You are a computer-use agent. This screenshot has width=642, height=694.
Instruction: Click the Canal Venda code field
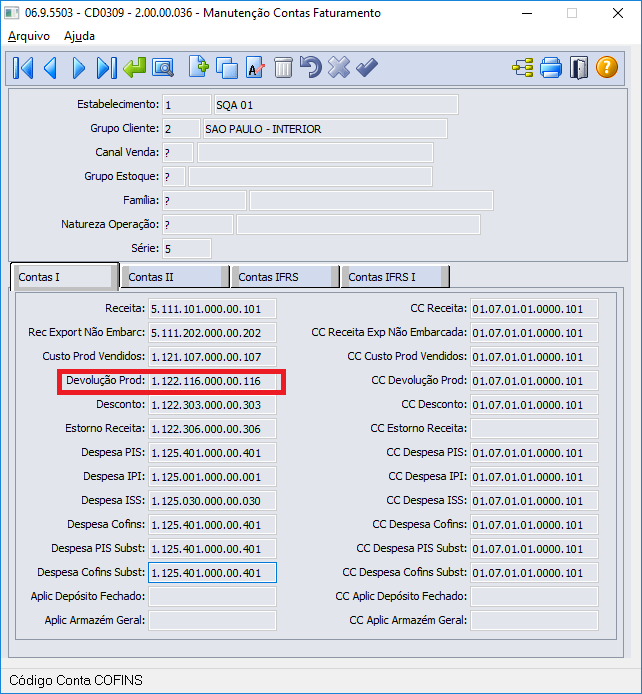click(x=178, y=153)
